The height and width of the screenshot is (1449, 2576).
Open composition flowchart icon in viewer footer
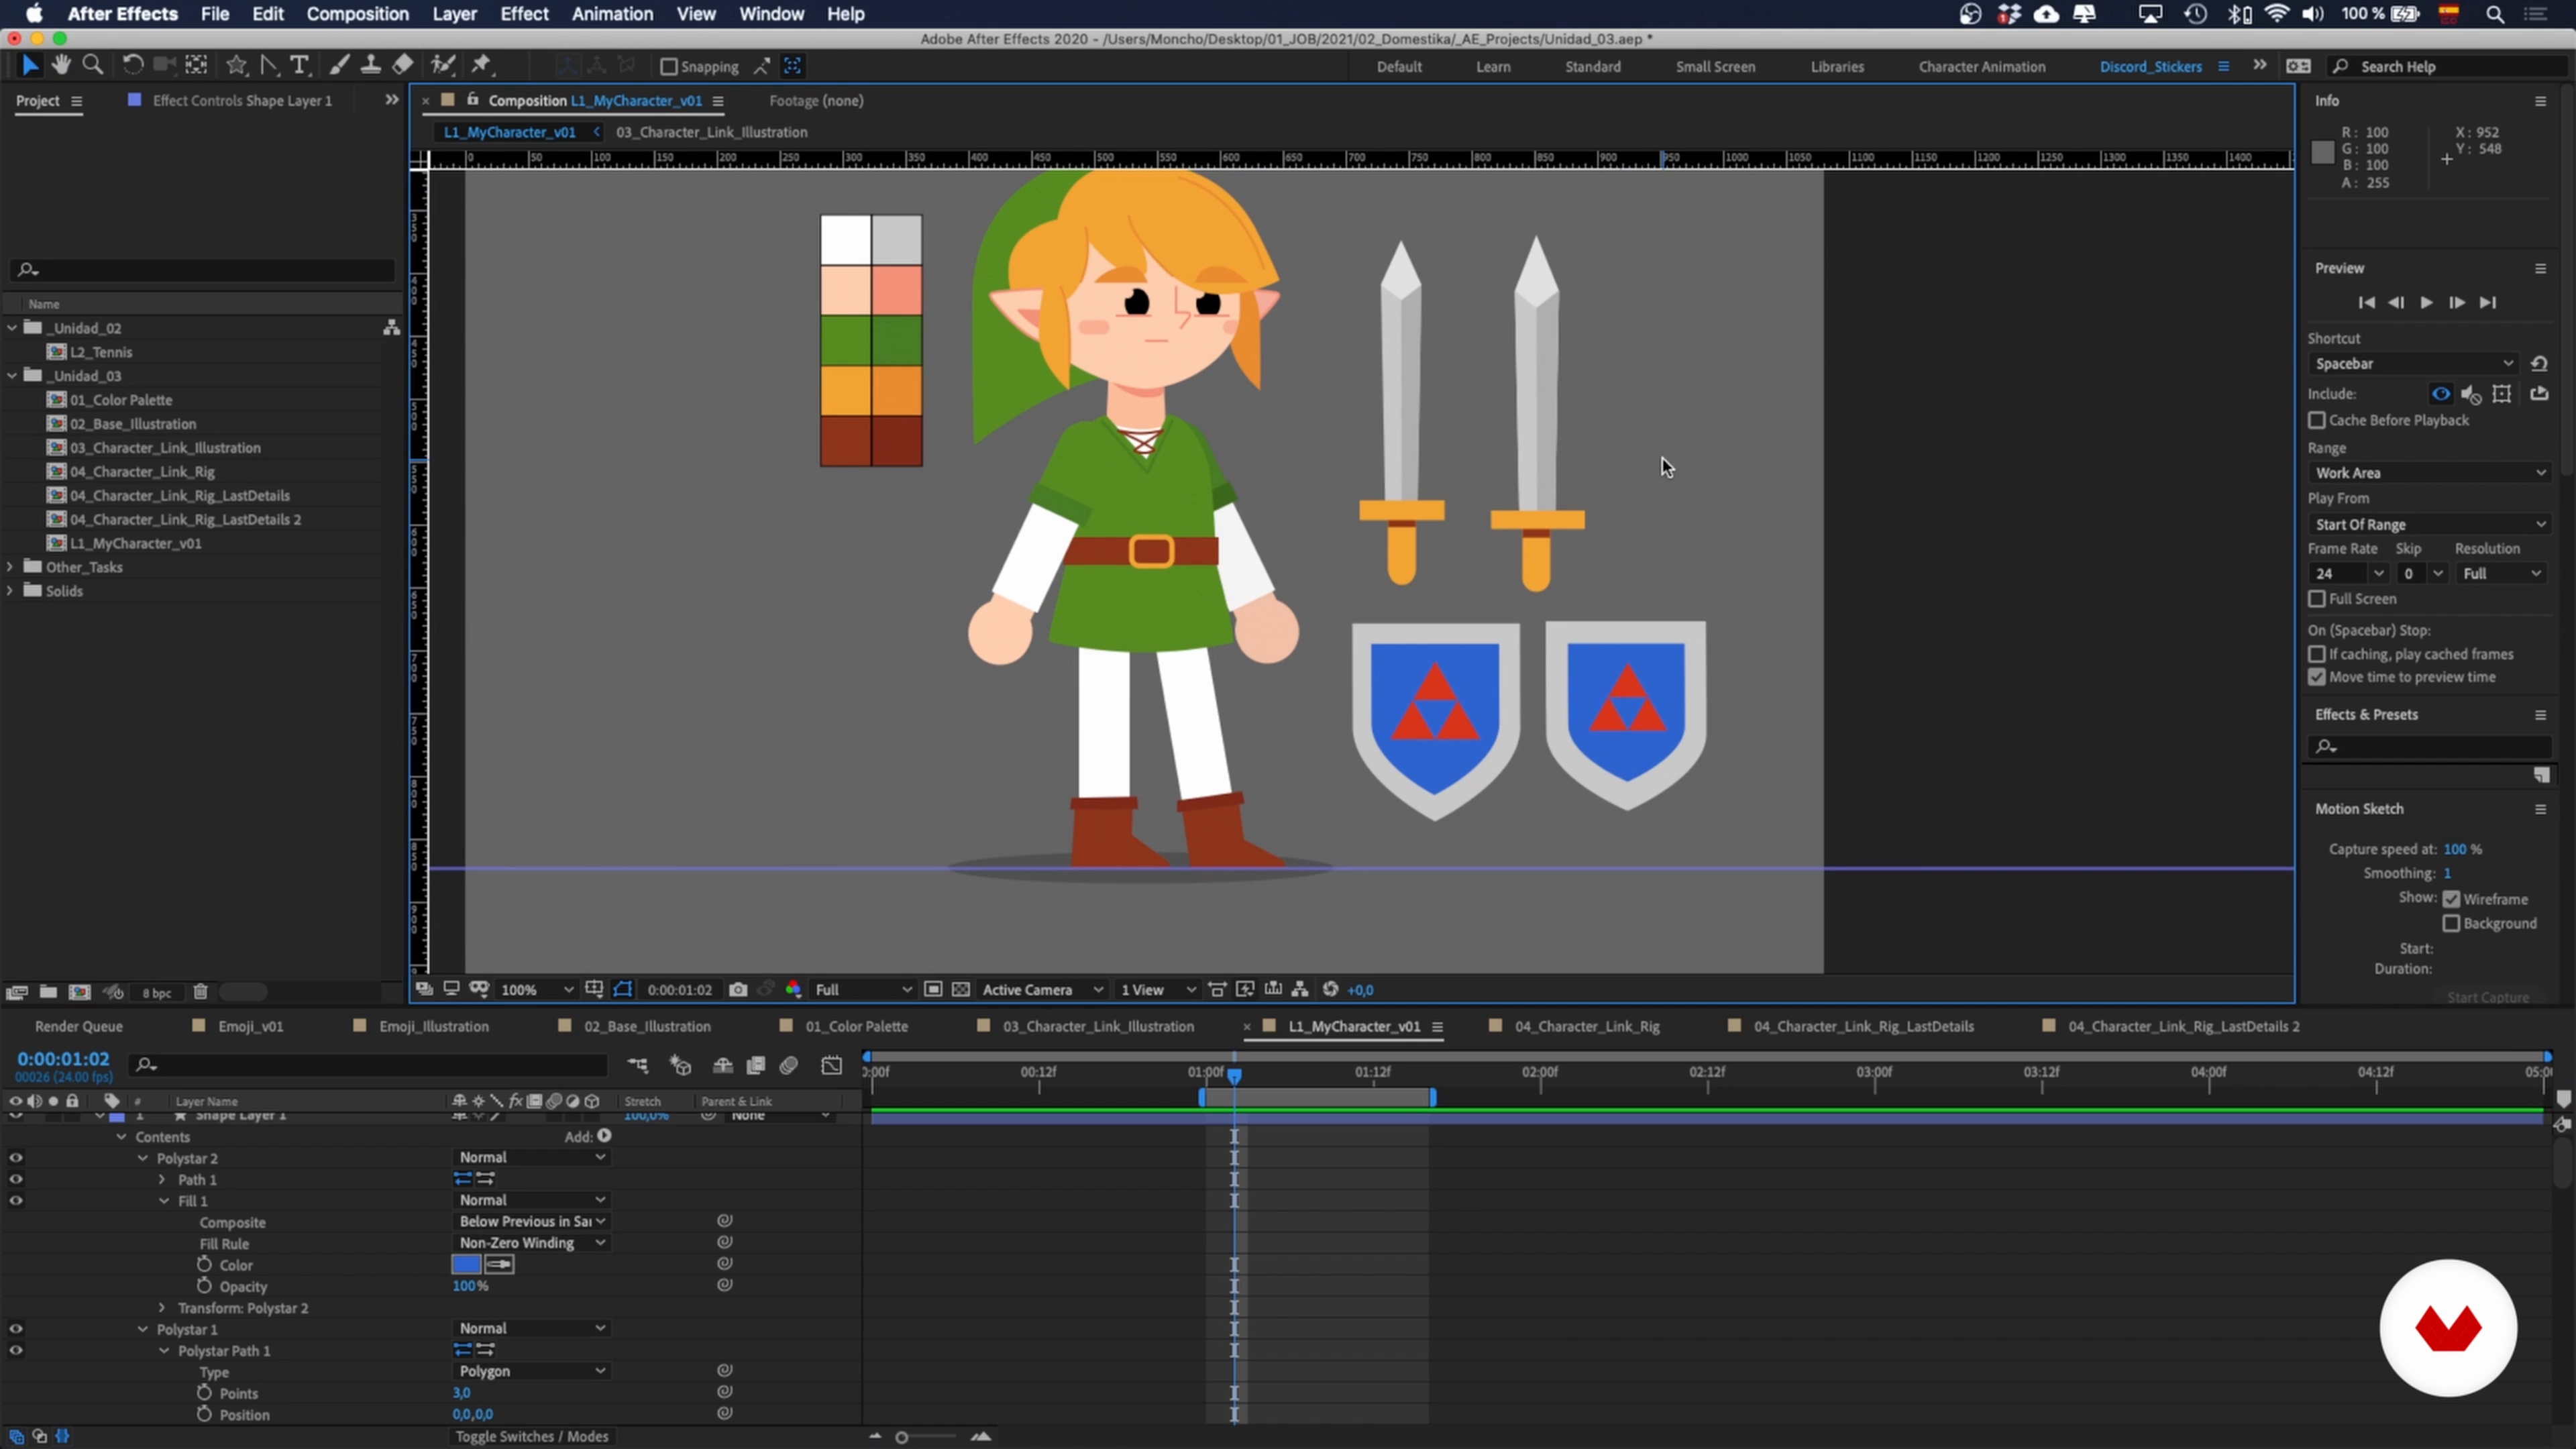1300,989
